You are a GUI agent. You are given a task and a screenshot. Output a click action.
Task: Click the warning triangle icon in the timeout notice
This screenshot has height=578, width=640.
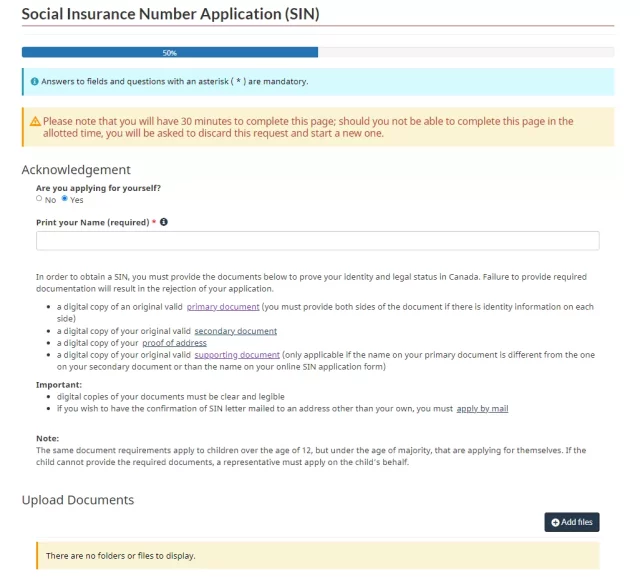35,122
